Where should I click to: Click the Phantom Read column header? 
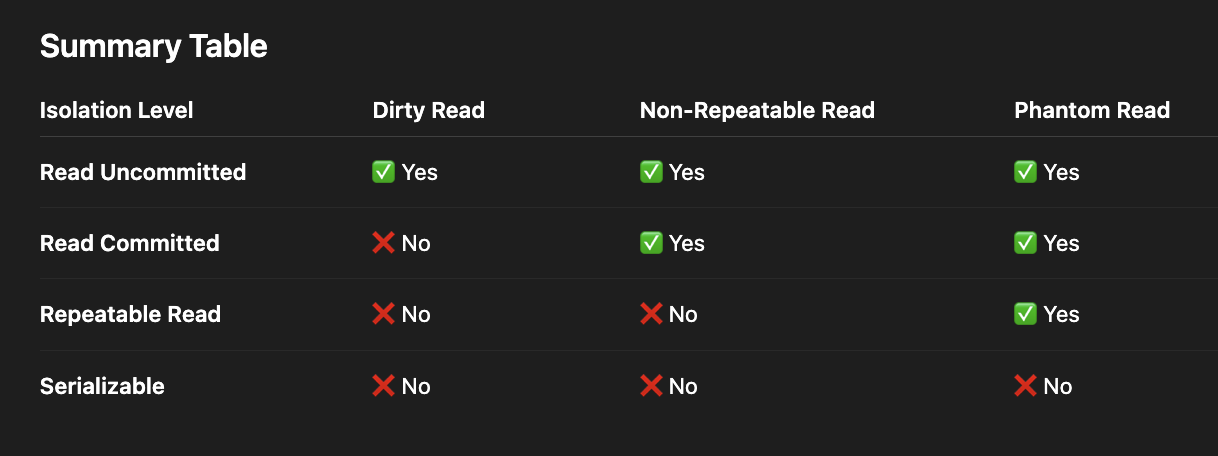coord(1092,110)
